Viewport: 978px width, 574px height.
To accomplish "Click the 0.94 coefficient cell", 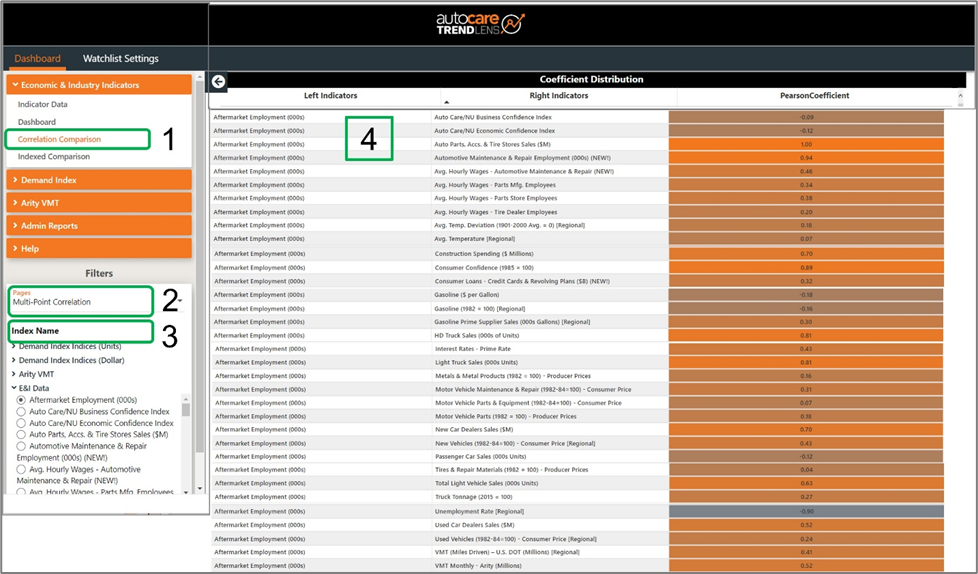I will pos(806,158).
